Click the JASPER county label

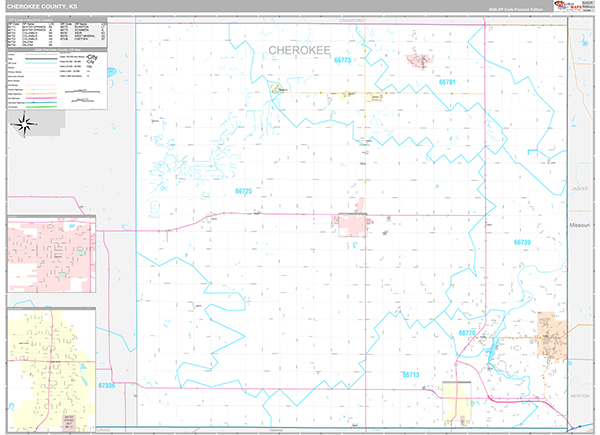pyautogui.click(x=580, y=189)
